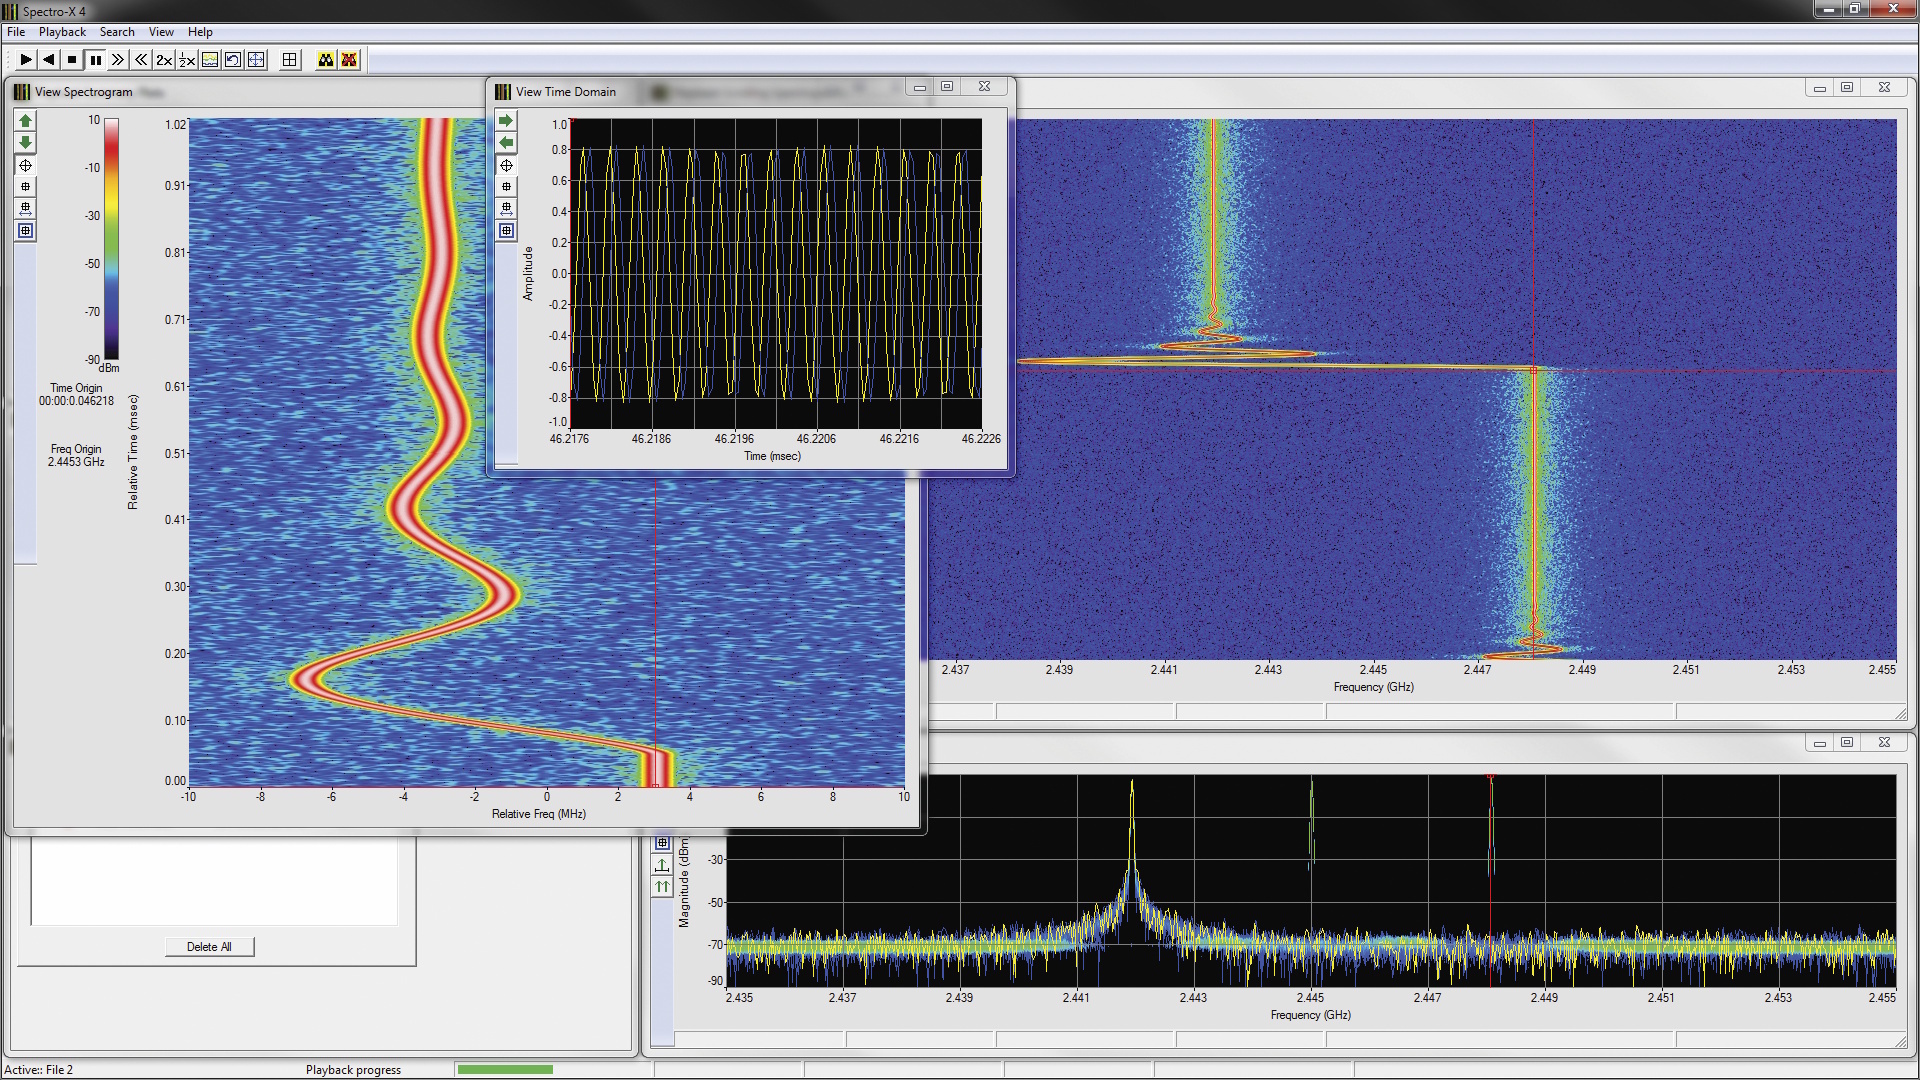Click the 'Playback progress' status bar label
1920x1080 pixels.
click(353, 1070)
